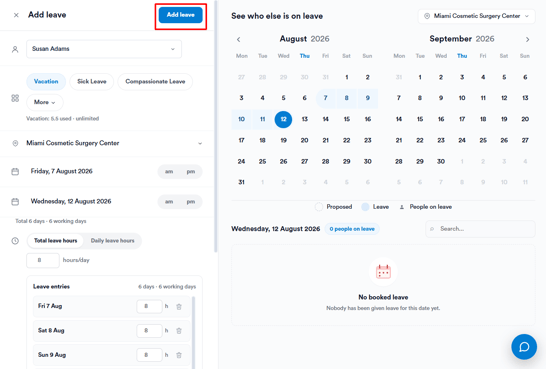This screenshot has width=546, height=369.
Task: Open the end date Wednesday, 12 August 2026
Action: click(x=71, y=201)
